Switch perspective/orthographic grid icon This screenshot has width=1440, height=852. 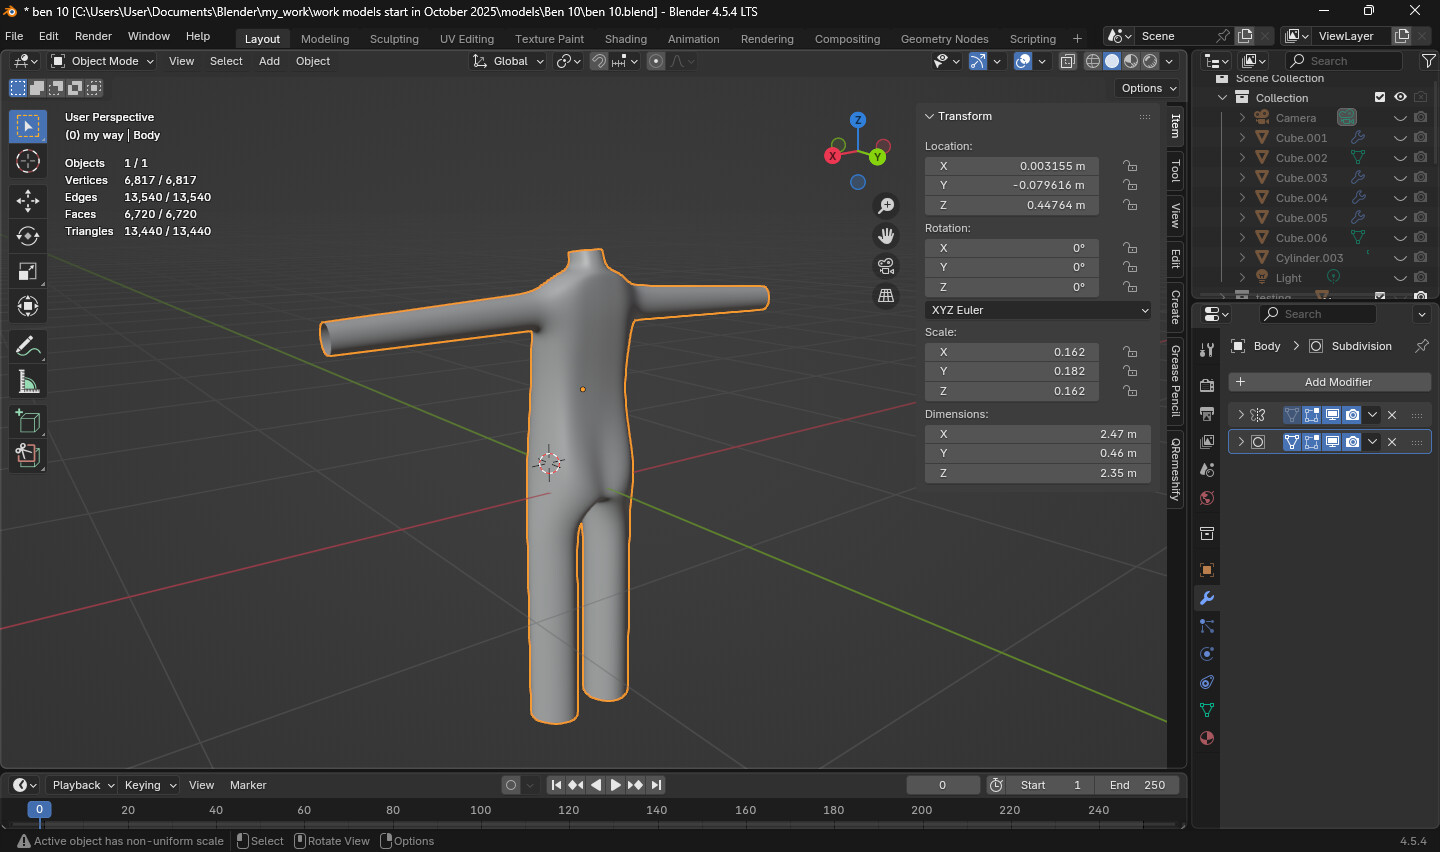click(x=886, y=296)
